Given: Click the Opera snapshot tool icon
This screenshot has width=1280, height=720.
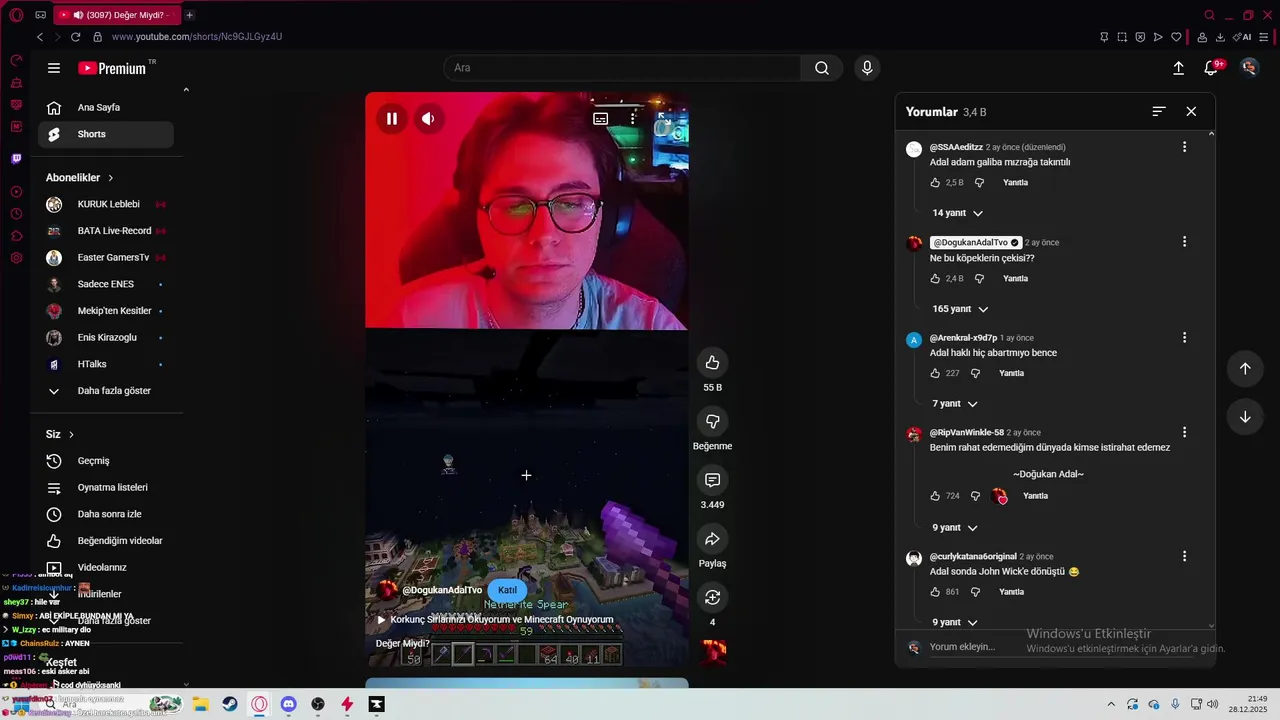Looking at the screenshot, I should [1122, 37].
